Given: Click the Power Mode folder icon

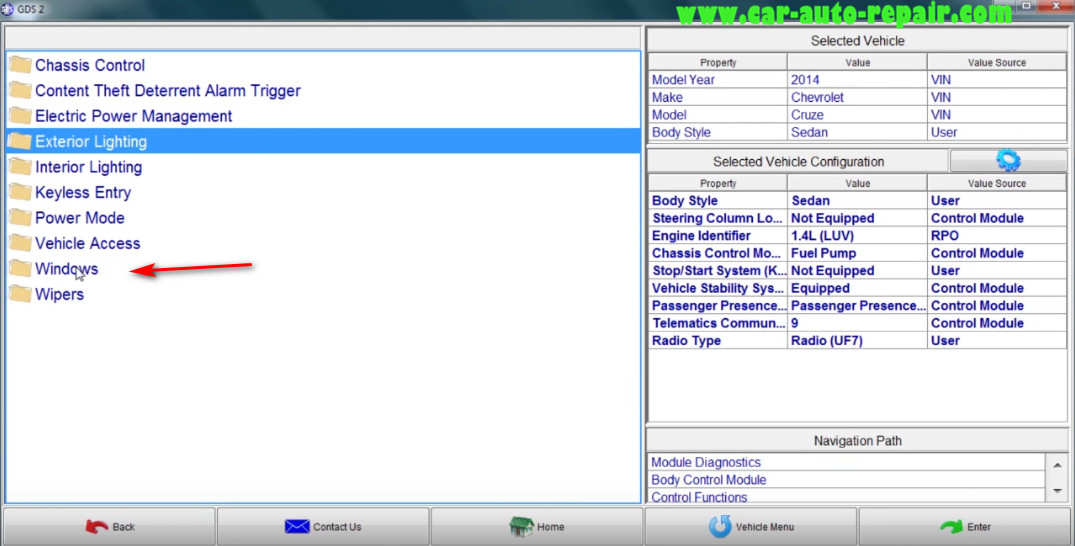Looking at the screenshot, I should click(21, 217).
